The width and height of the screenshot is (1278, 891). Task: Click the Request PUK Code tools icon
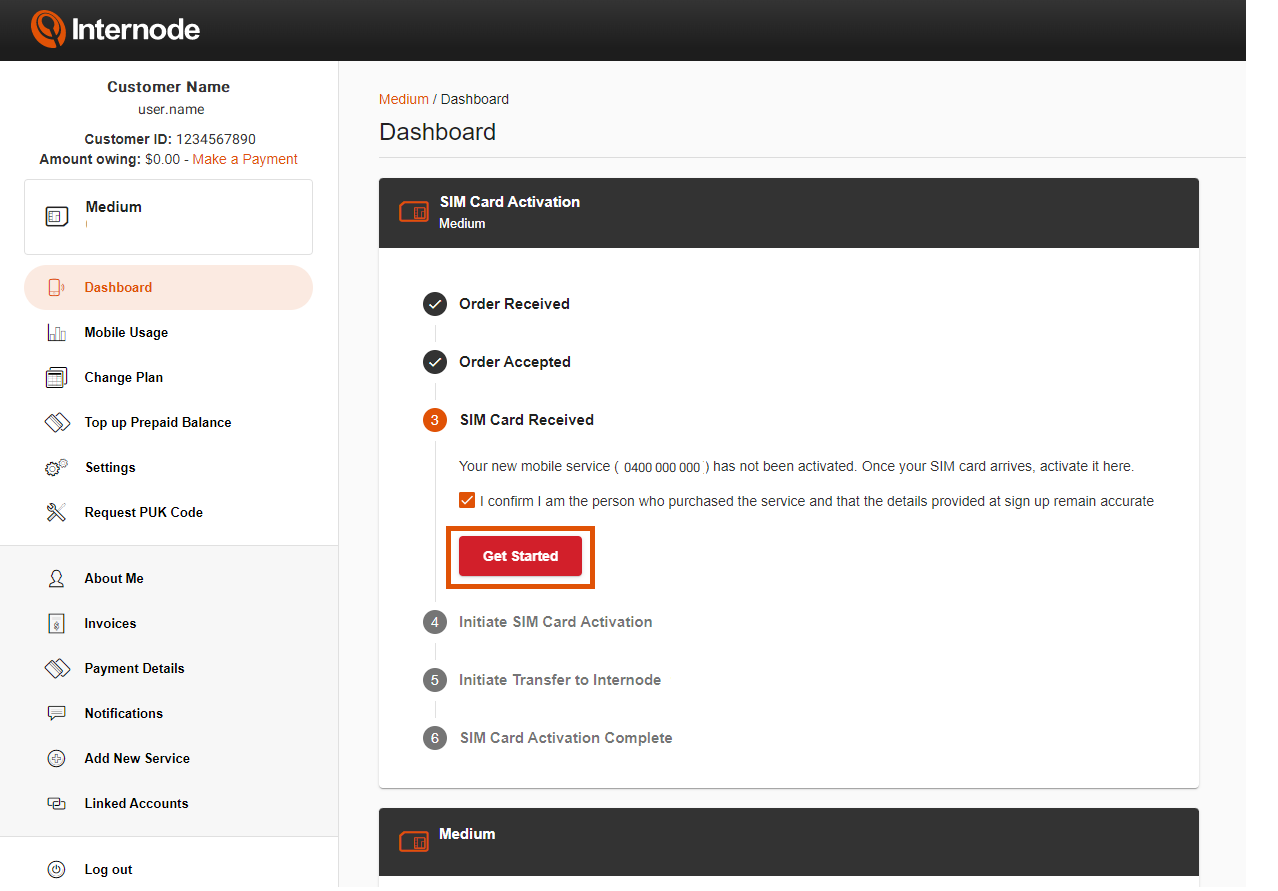coord(56,513)
